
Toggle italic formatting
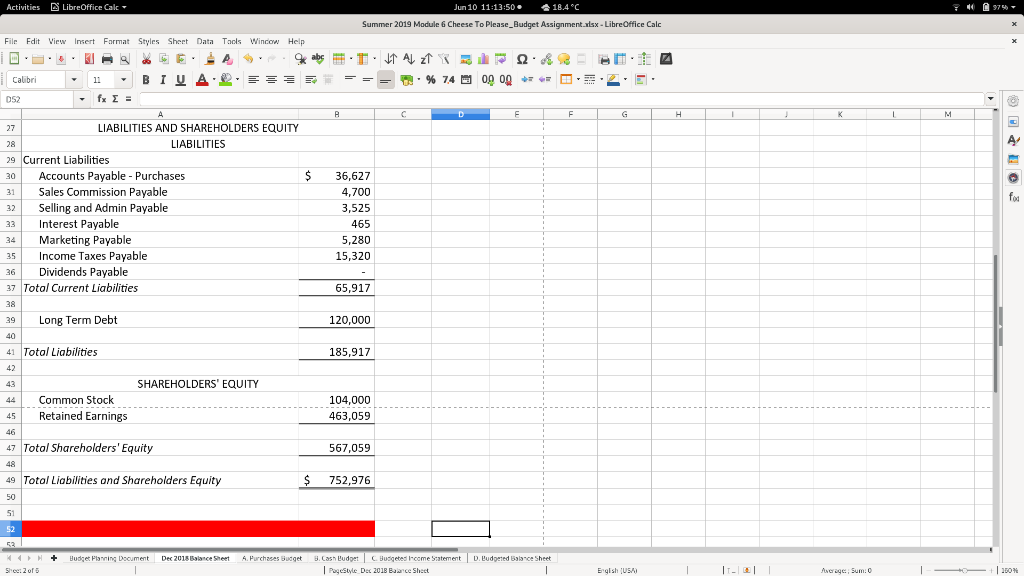(x=162, y=80)
